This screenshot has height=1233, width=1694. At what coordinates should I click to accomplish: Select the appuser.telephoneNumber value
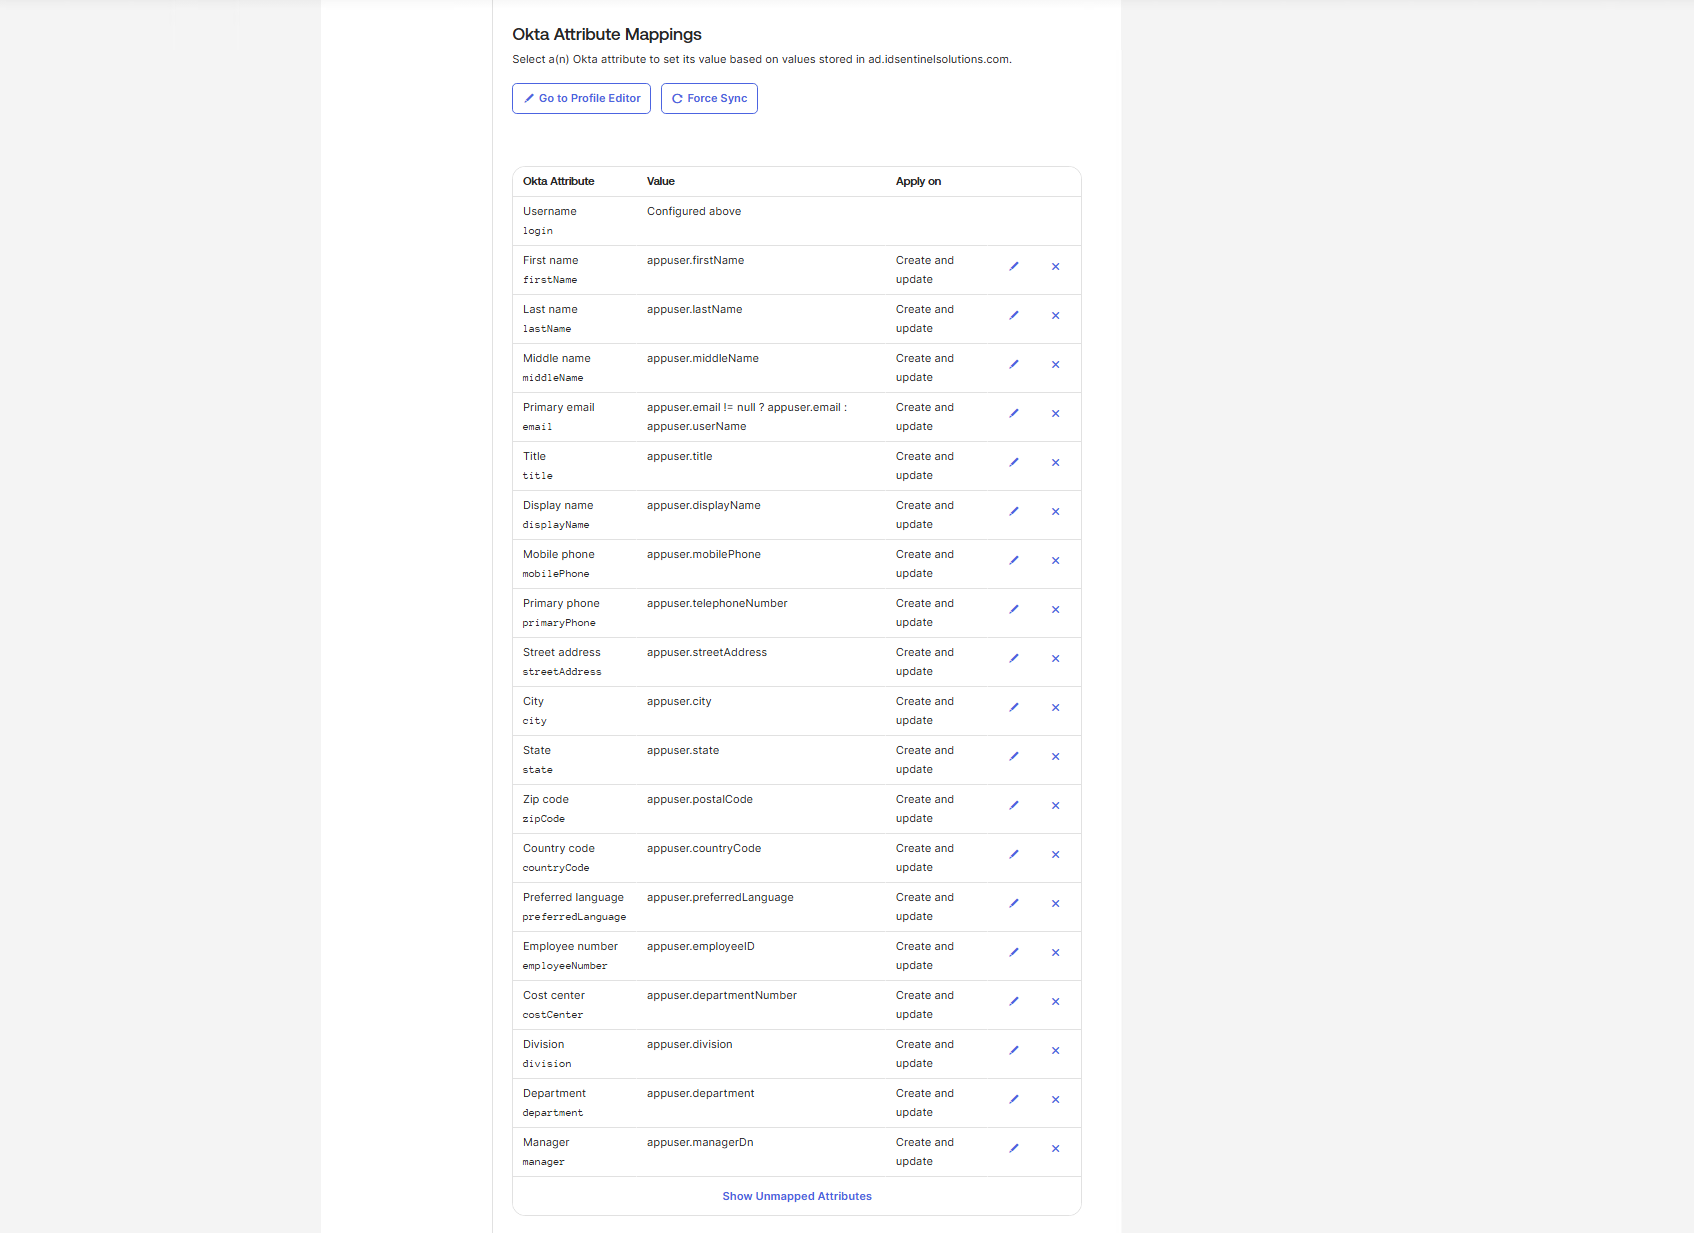(x=717, y=603)
